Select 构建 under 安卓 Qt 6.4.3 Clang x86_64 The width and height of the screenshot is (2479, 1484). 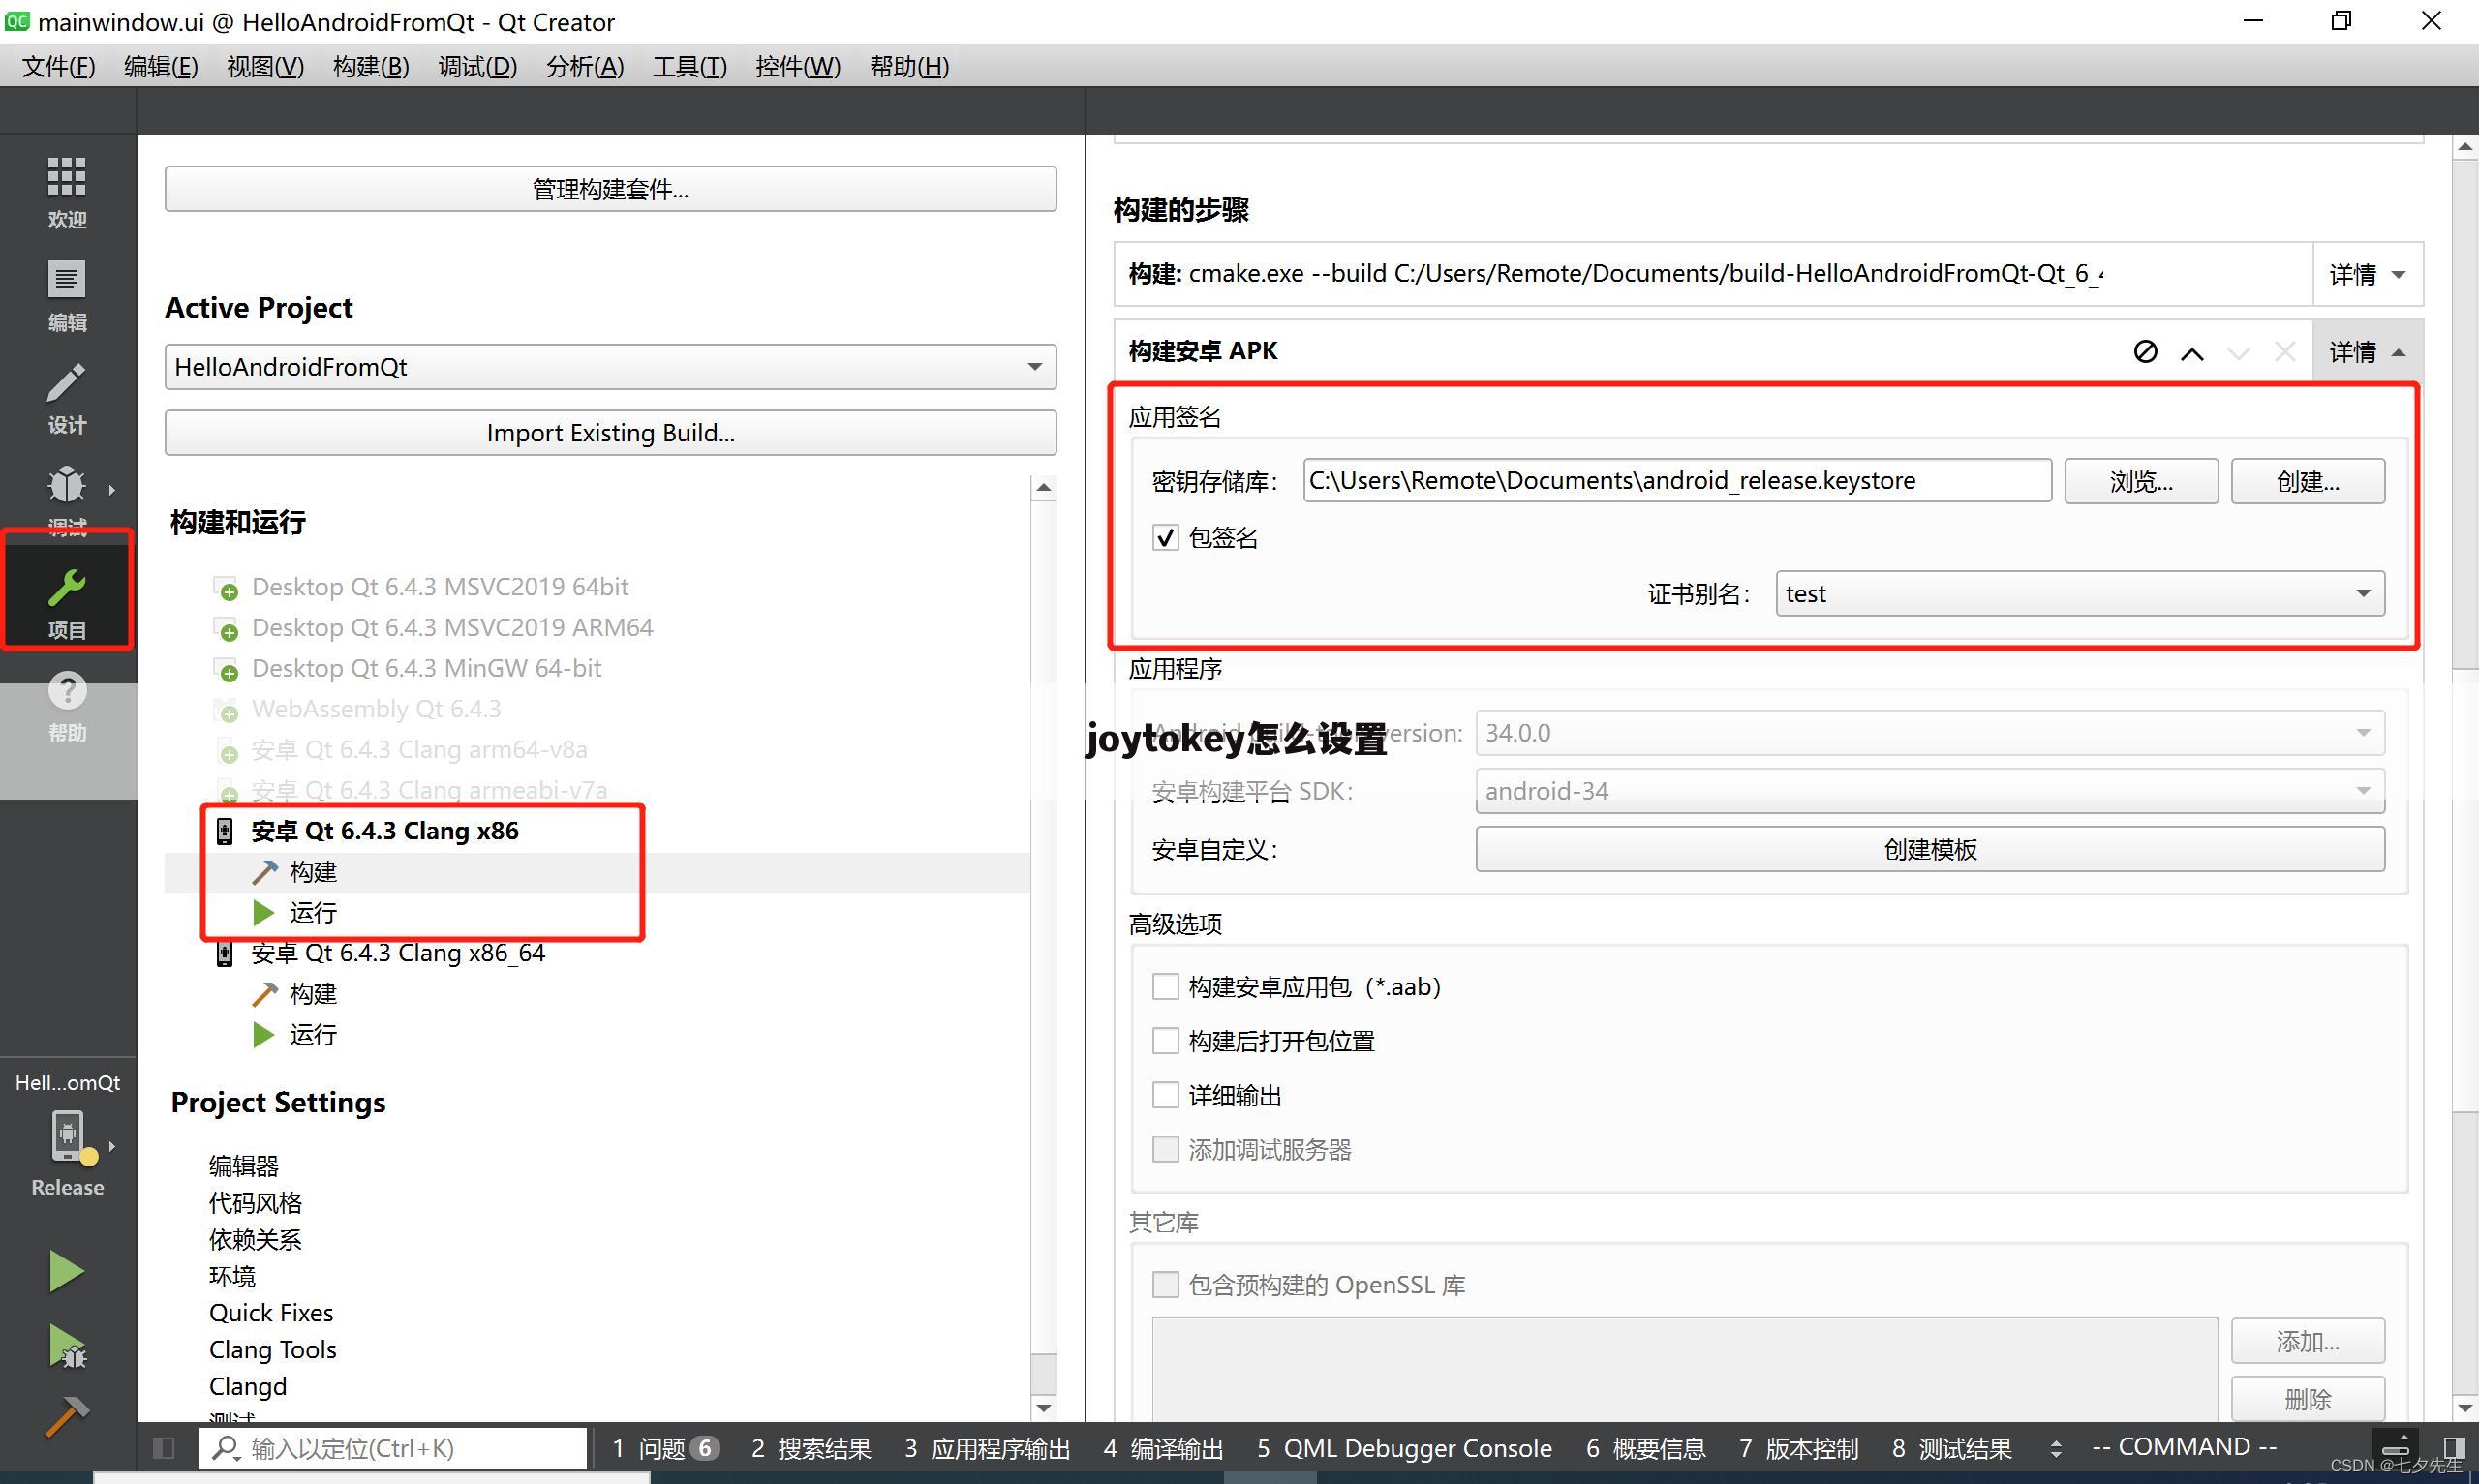(x=313, y=994)
